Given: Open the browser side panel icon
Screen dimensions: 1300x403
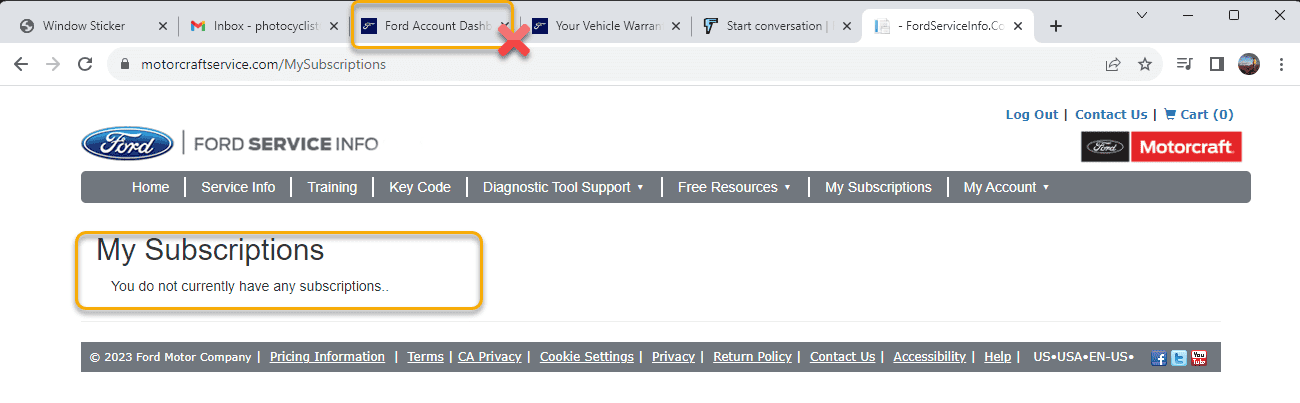Looking at the screenshot, I should tap(1217, 64).
